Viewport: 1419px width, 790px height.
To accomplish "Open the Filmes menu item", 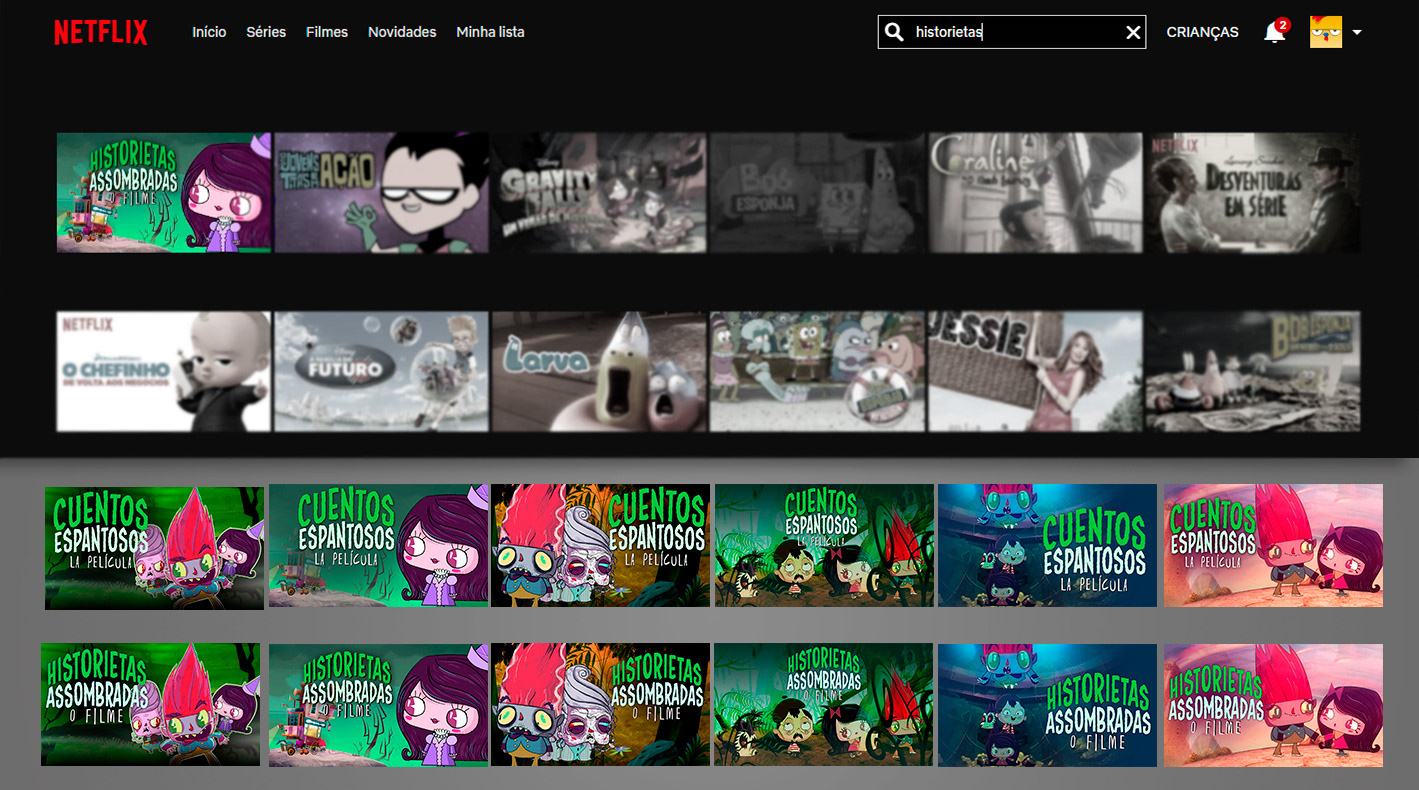I will point(327,32).
